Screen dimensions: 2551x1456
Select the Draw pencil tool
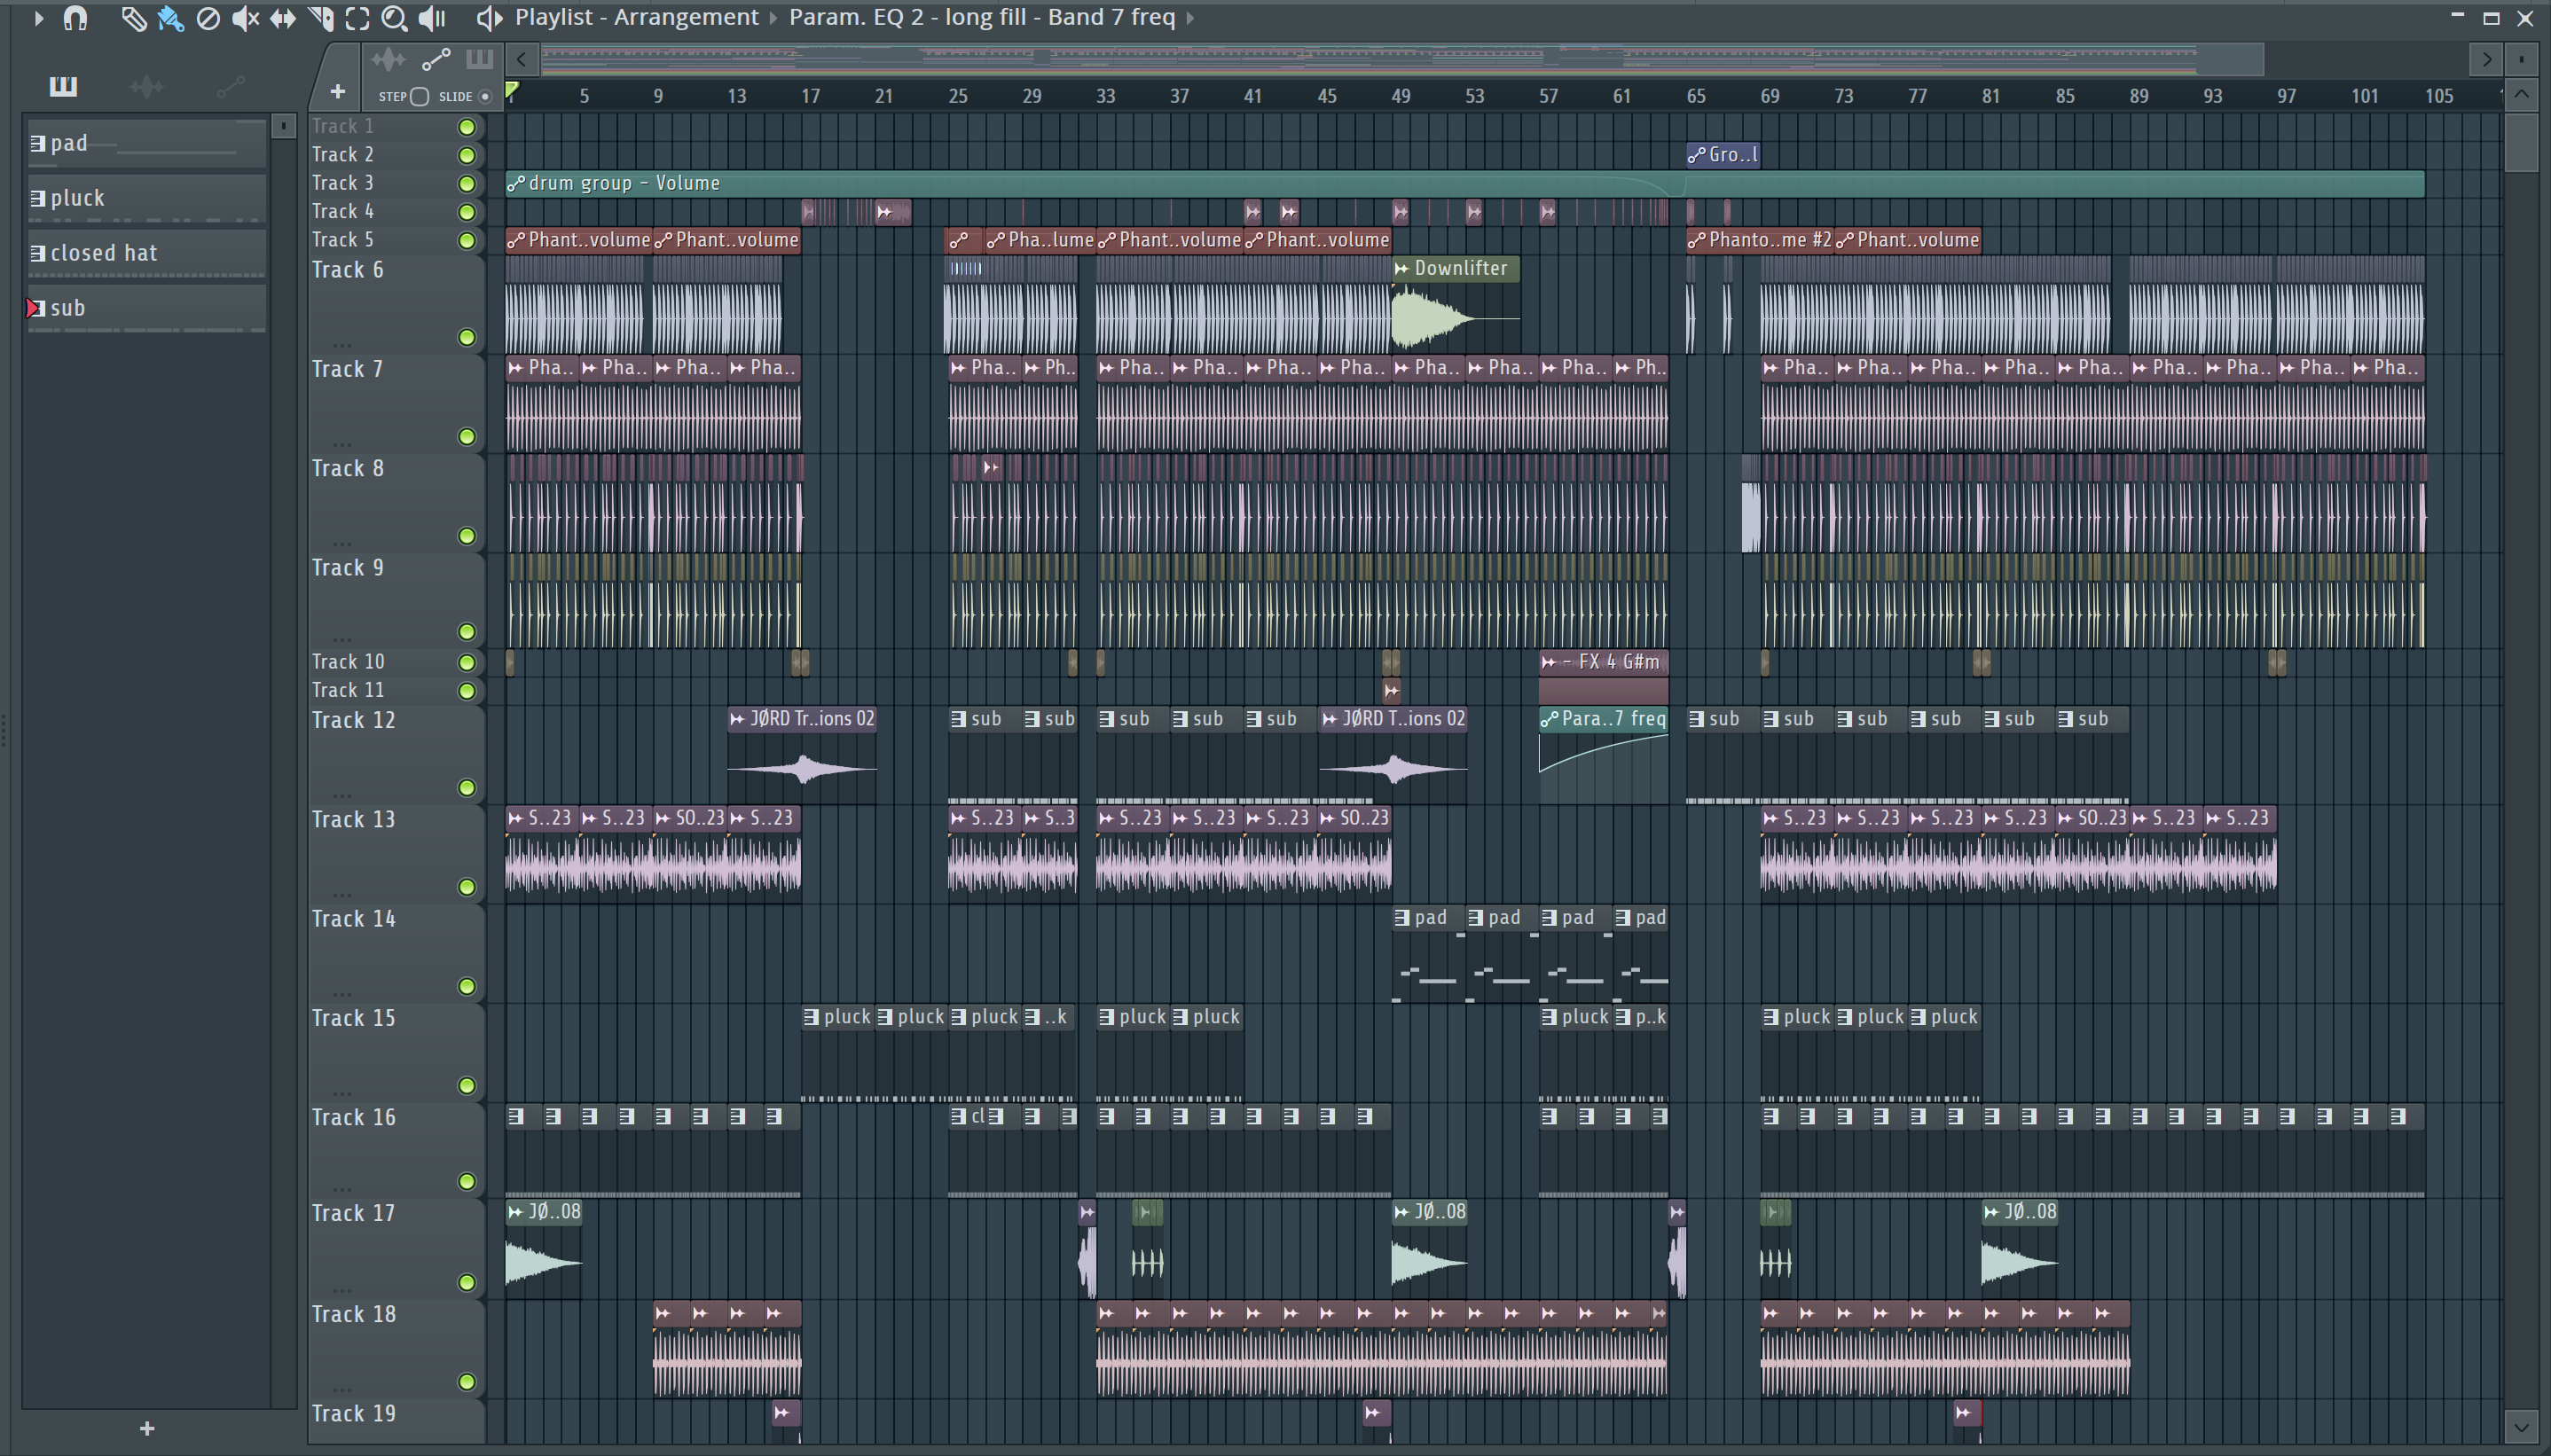click(133, 17)
